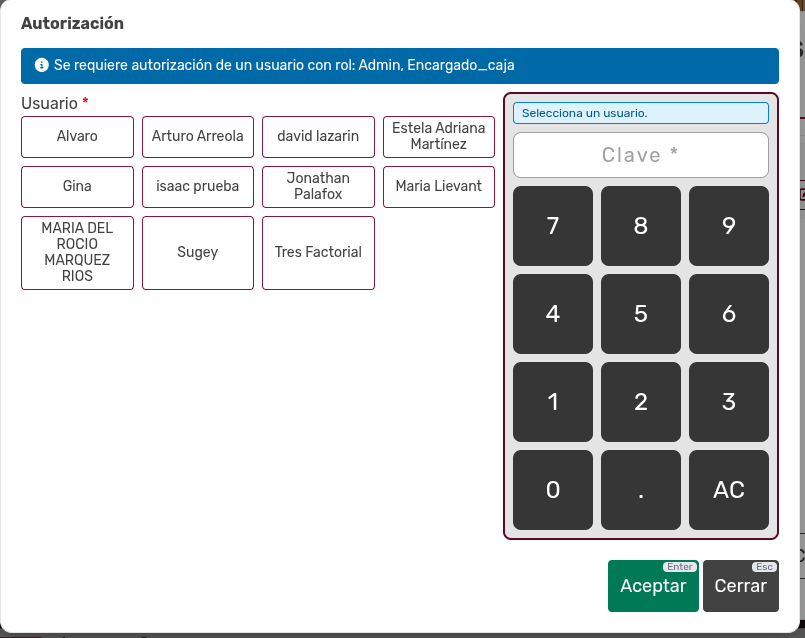Screen dimensions: 805x638
Task: Select the Sugey user button
Action: [198, 253]
